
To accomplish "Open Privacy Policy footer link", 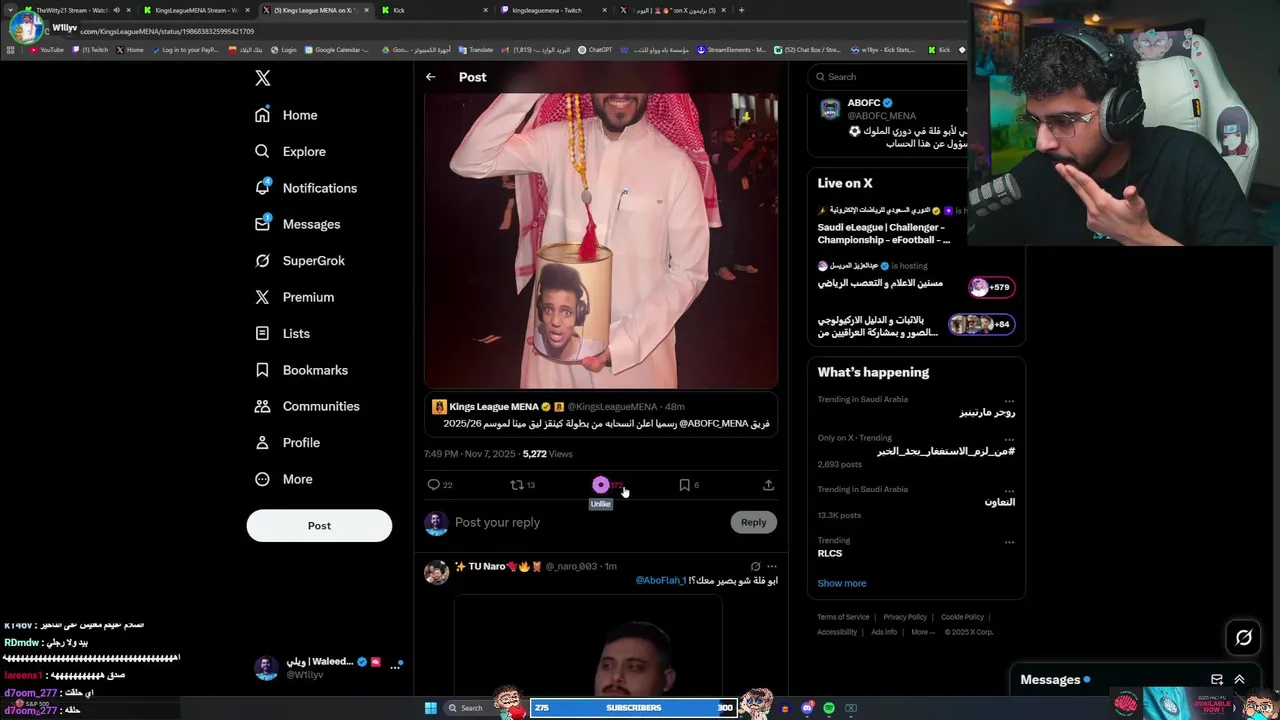I will pyautogui.click(x=905, y=617).
